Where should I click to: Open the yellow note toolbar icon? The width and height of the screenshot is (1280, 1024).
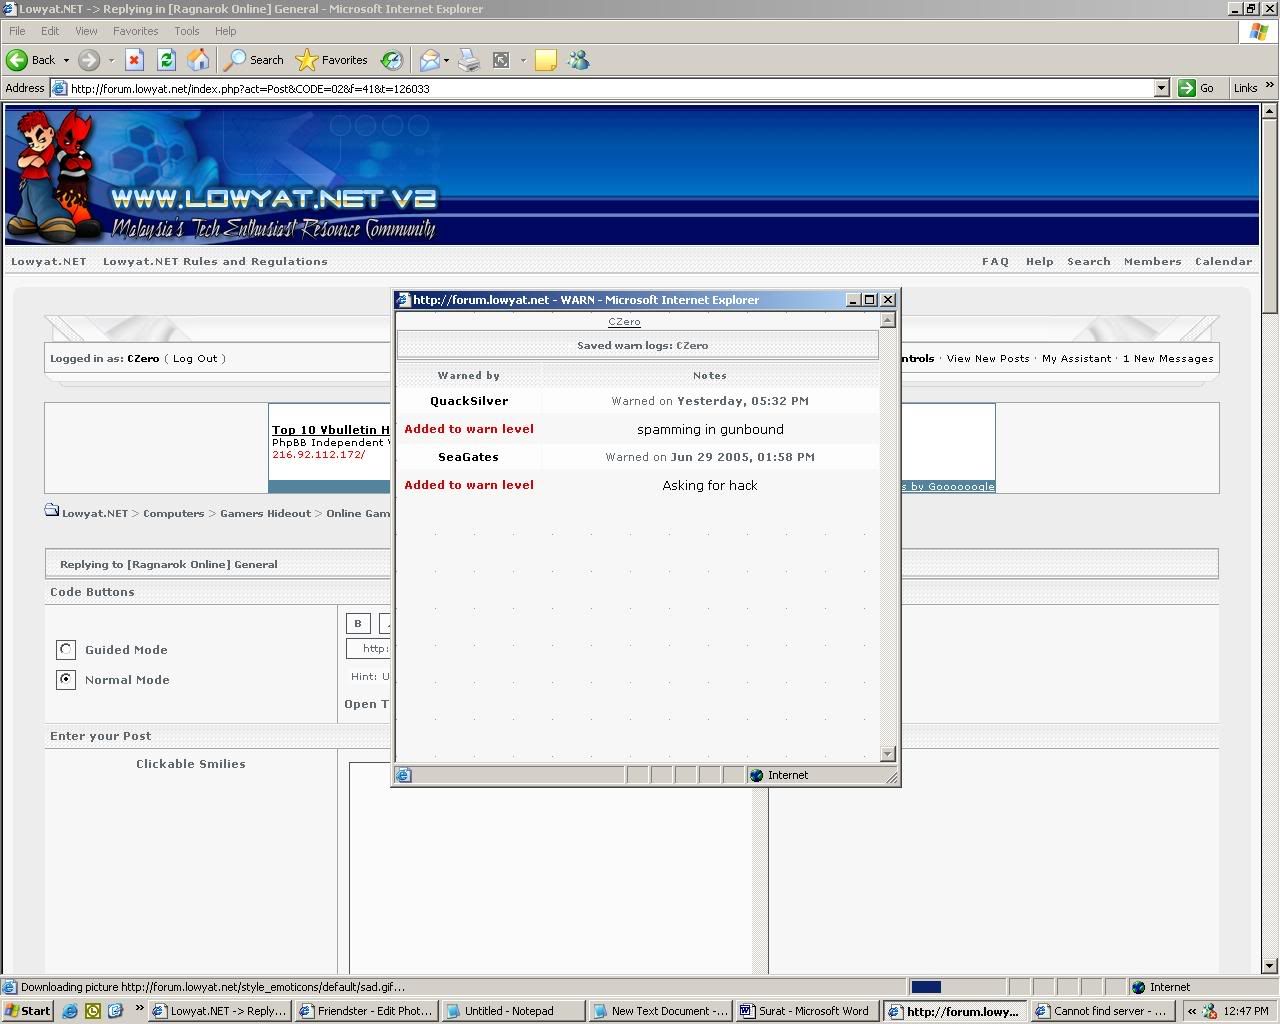point(545,60)
